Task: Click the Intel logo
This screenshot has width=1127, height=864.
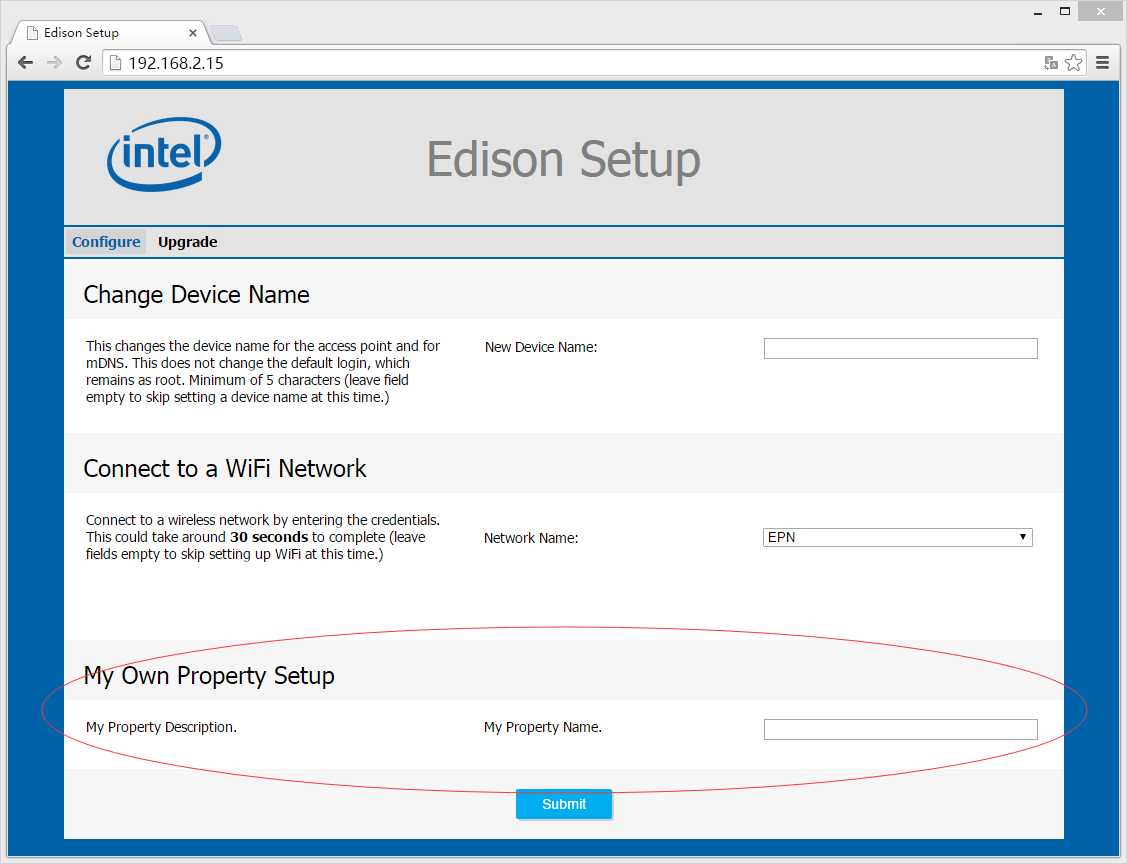Action: coord(164,154)
